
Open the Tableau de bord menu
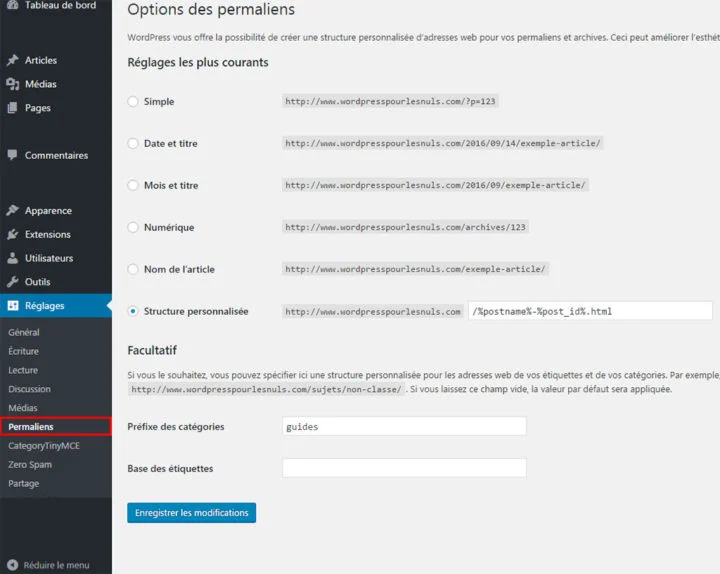click(x=61, y=5)
